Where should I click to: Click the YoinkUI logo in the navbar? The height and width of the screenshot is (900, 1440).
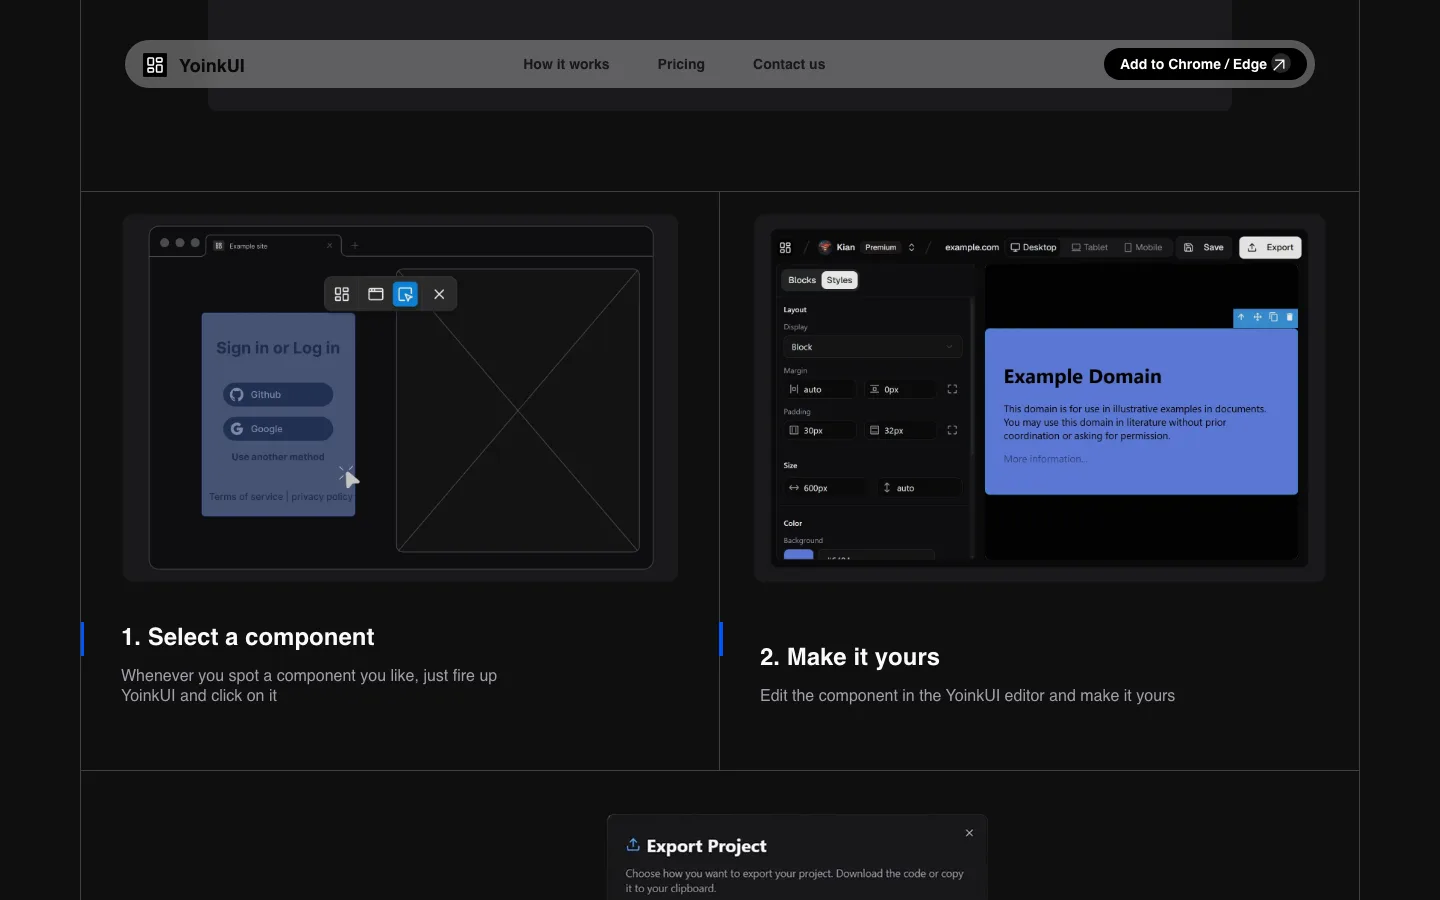click(x=194, y=65)
